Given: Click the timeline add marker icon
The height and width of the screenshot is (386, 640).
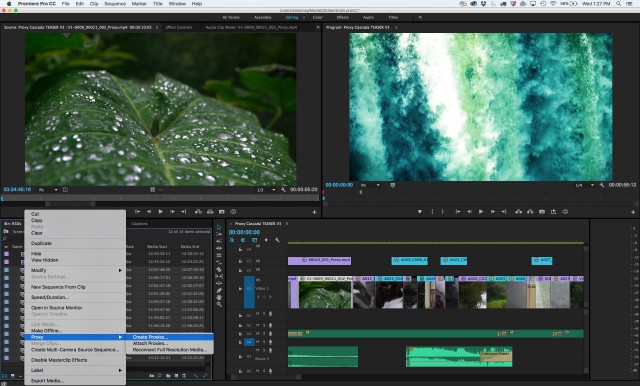Looking at the screenshot, I should pyautogui.click(x=266, y=240).
